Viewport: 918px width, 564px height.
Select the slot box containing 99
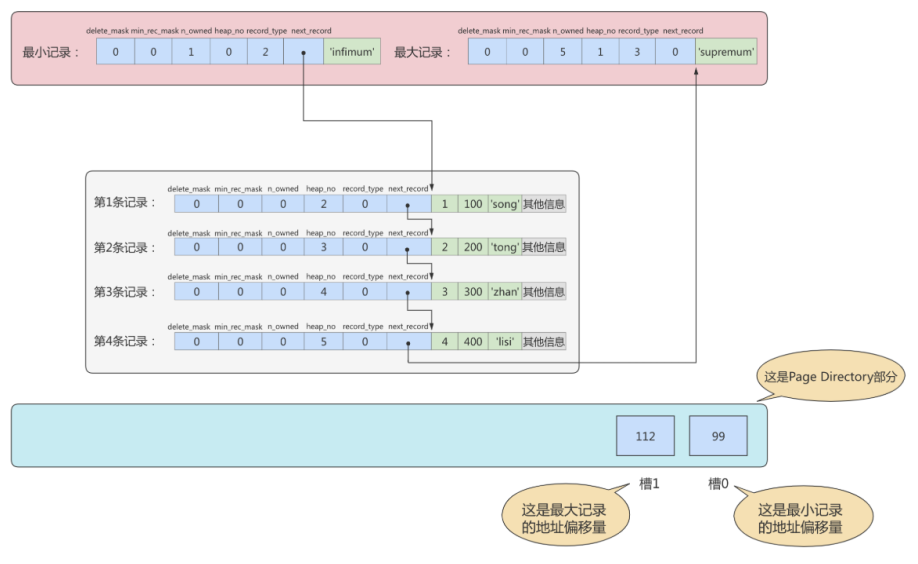718,436
